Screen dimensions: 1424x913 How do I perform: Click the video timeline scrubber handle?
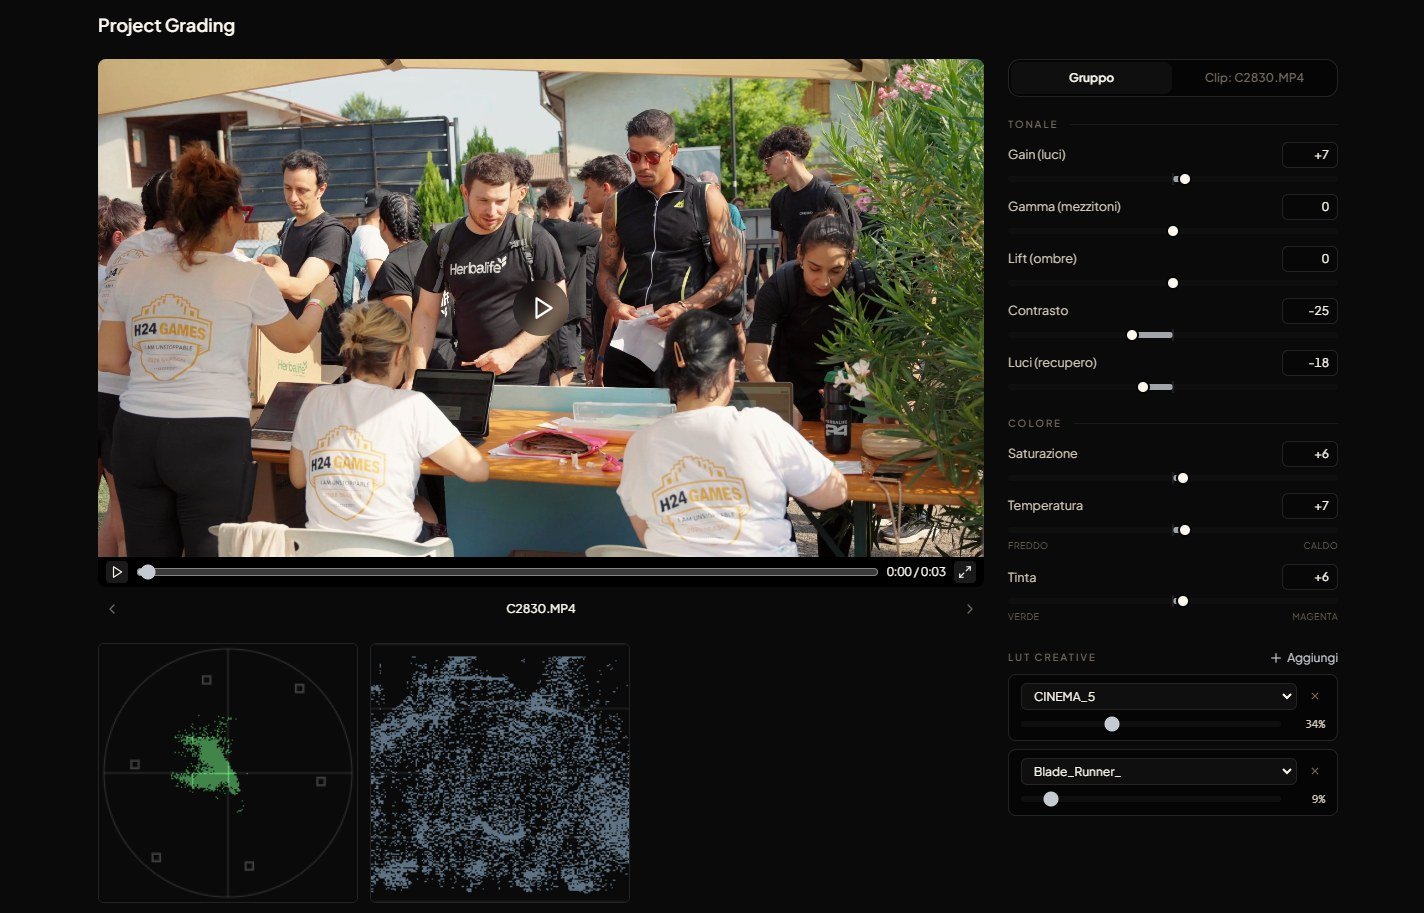pos(147,572)
